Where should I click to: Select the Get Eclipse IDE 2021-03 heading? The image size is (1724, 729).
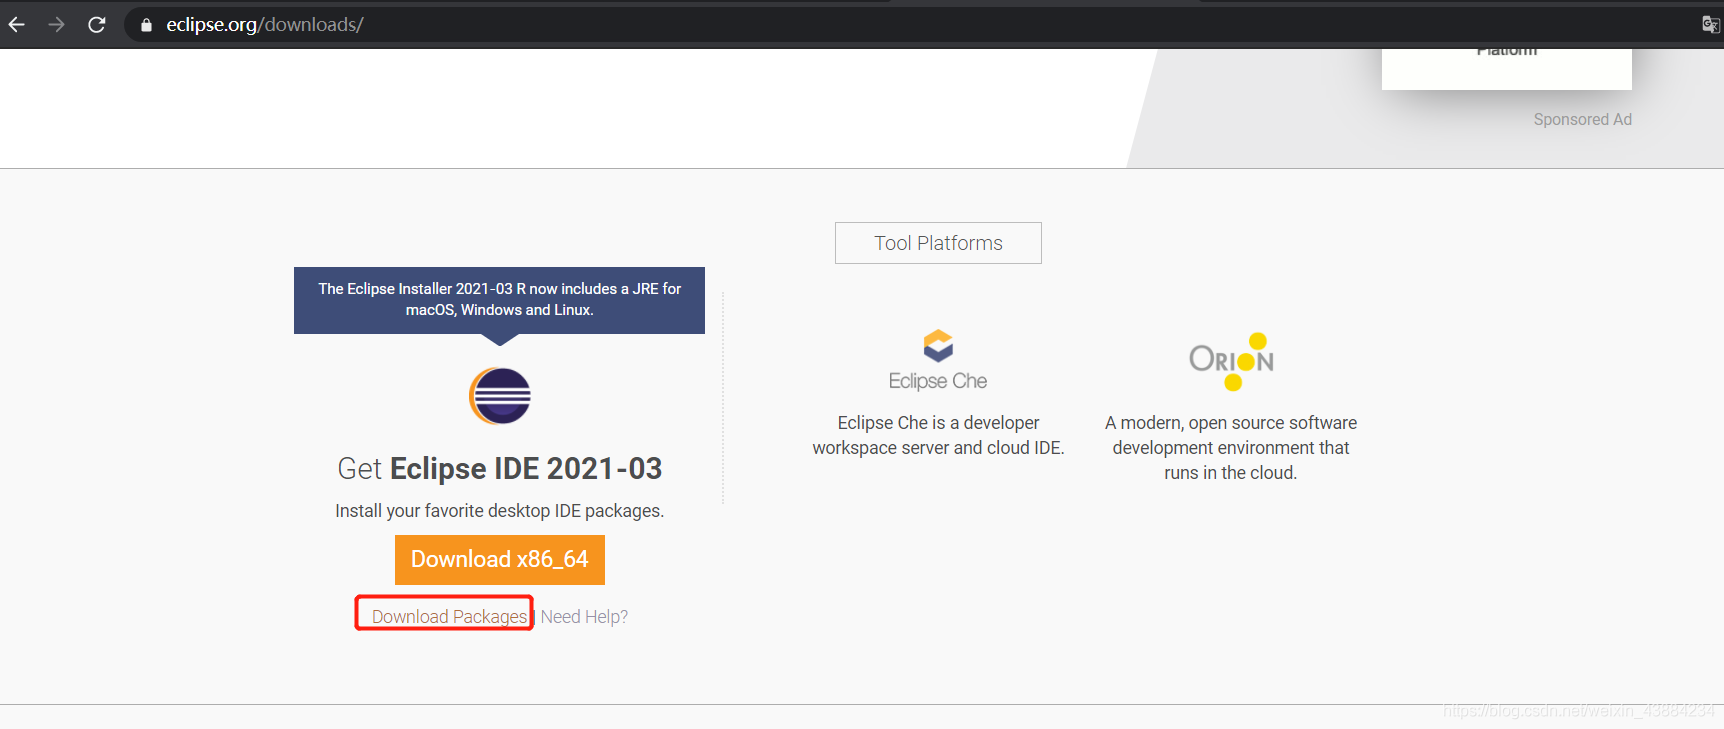(500, 468)
